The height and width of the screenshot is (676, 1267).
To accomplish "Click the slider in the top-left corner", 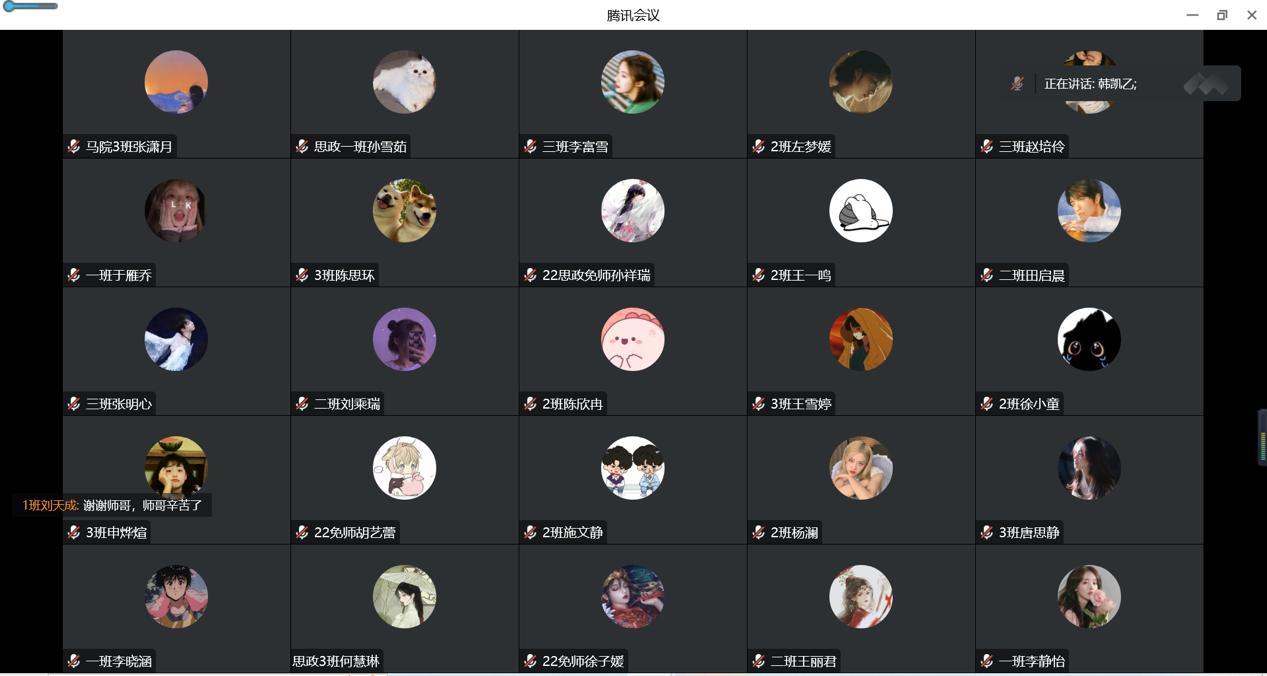I will [x=31, y=6].
